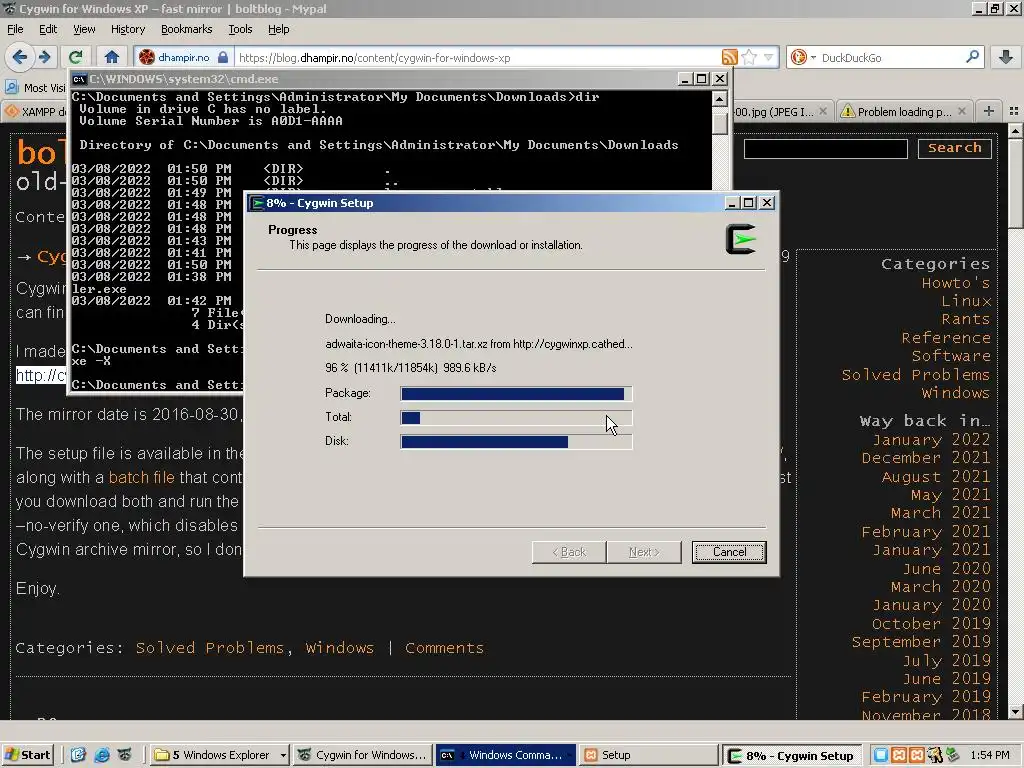Open the Howto's category link
The width and height of the screenshot is (1024, 768).
(955, 283)
